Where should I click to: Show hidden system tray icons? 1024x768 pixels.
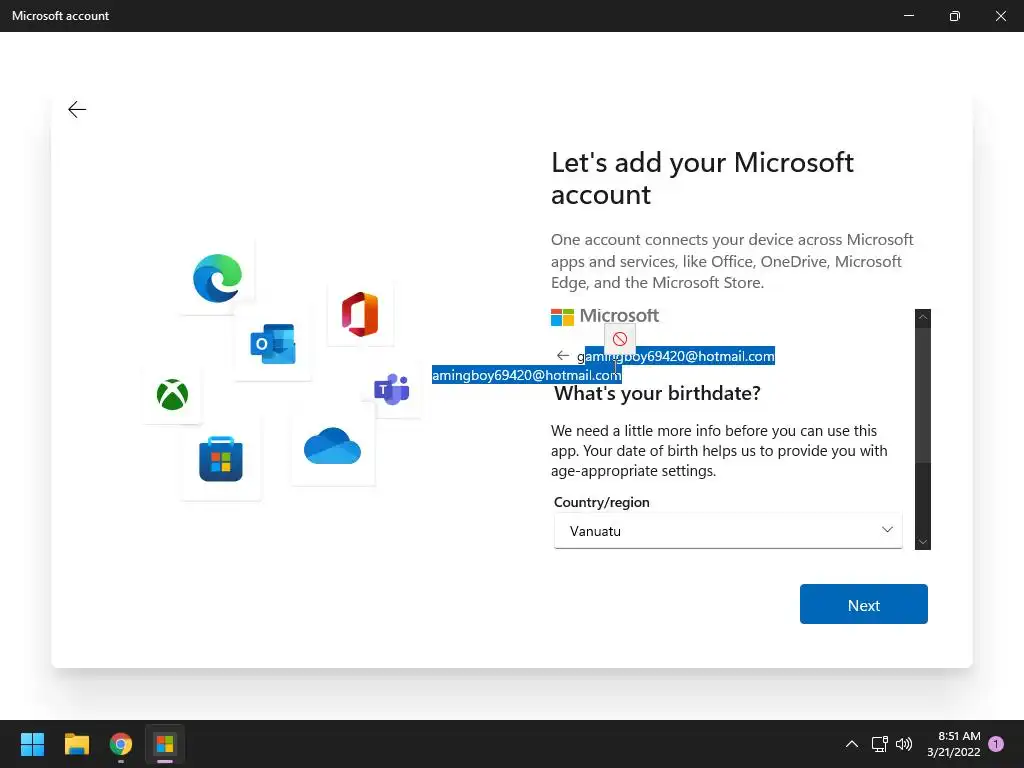852,744
